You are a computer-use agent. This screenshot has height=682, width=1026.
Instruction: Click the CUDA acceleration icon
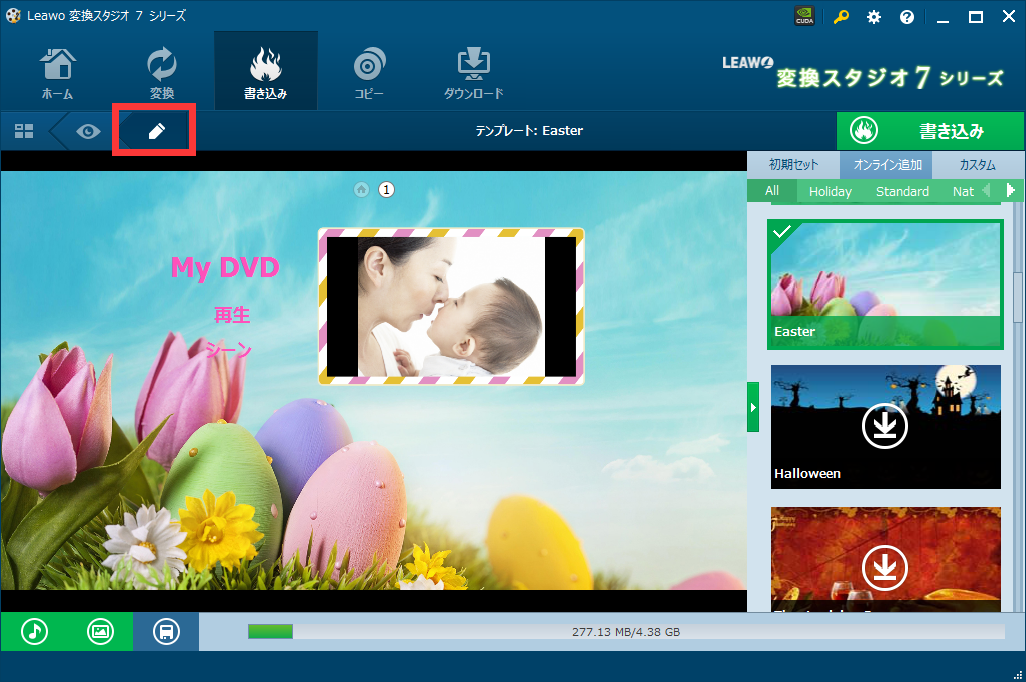pyautogui.click(x=805, y=17)
